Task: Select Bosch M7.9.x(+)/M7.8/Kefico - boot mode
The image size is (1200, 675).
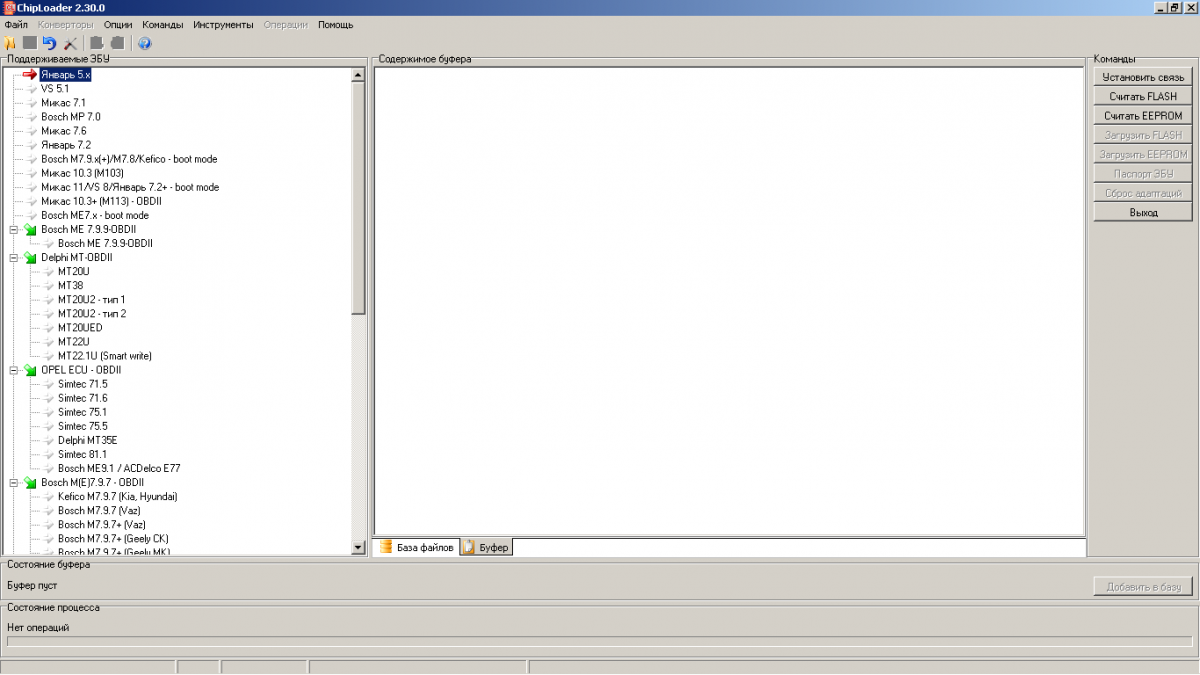Action: [x=129, y=159]
